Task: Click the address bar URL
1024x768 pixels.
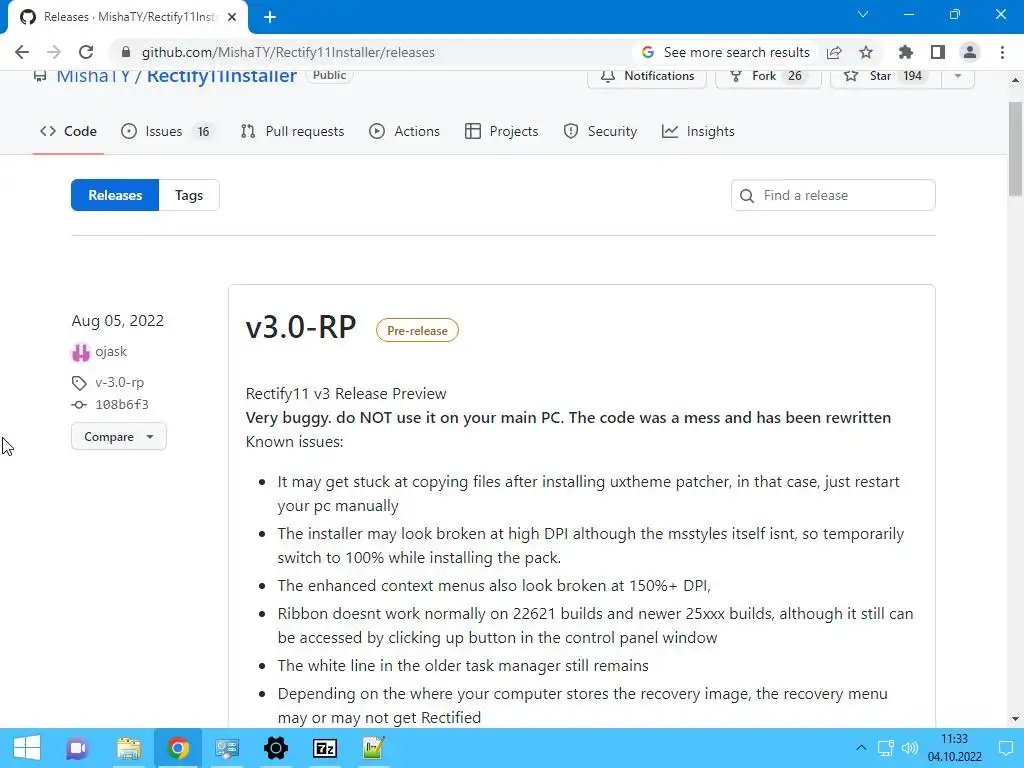Action: tap(288, 52)
